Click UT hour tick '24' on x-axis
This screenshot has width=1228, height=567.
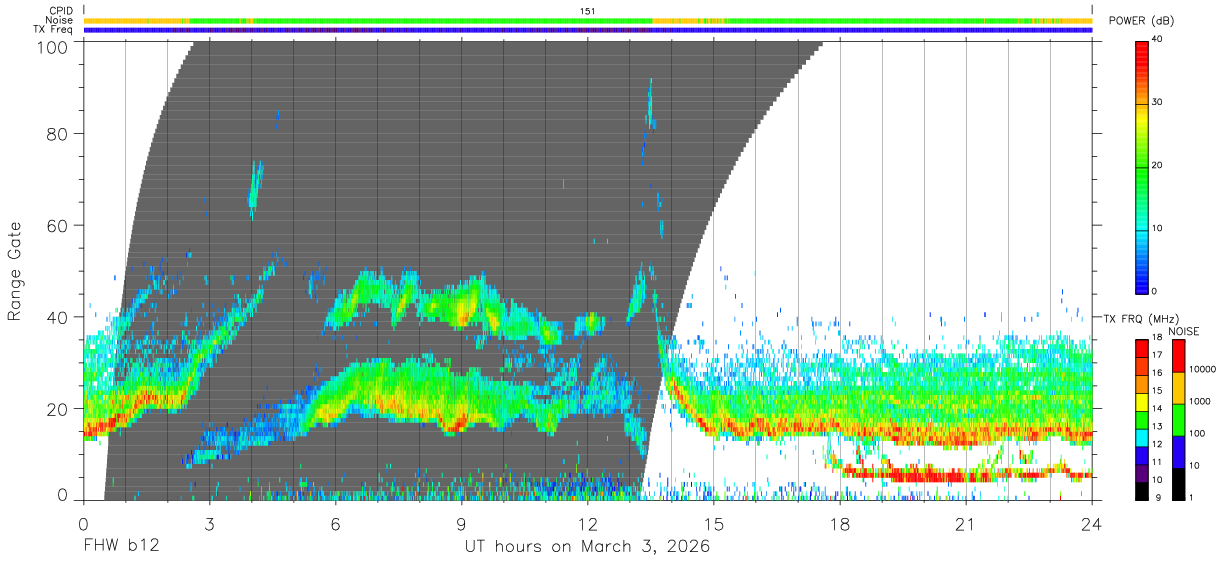[x=1092, y=523]
